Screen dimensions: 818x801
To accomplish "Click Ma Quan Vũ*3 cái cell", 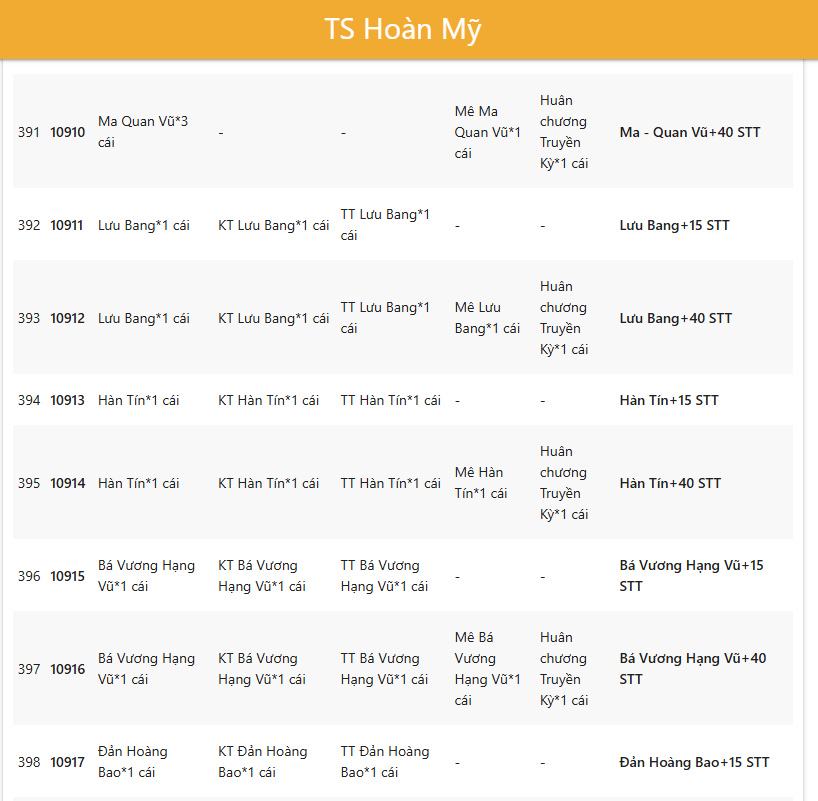I will coord(143,132).
